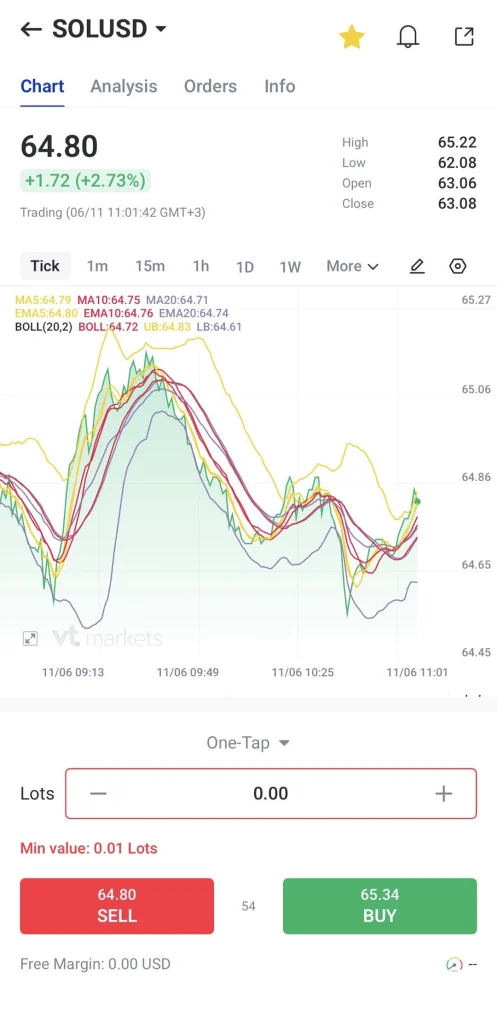Viewport: 497px width, 1024px height.
Task: Decrease lots with minus button
Action: click(98, 793)
